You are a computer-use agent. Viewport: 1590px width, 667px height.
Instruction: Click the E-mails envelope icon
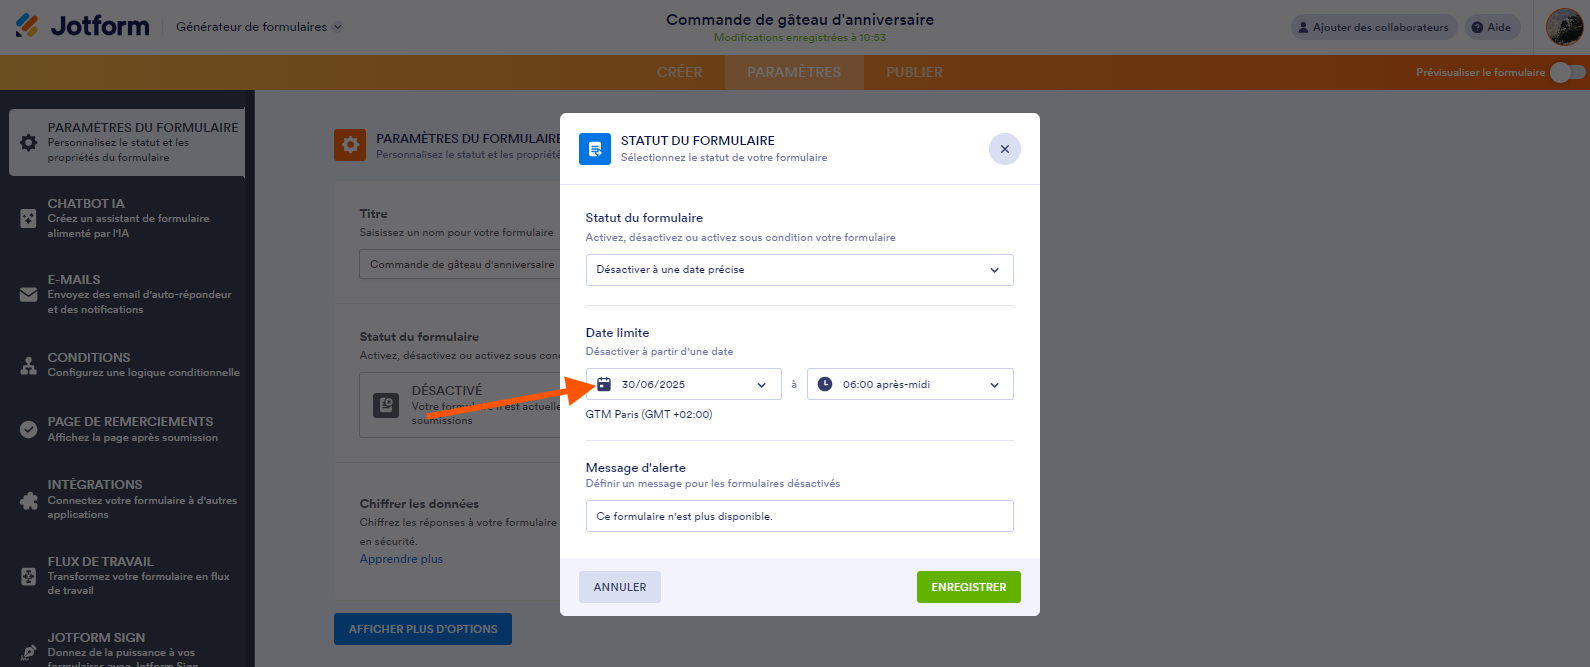click(x=29, y=294)
